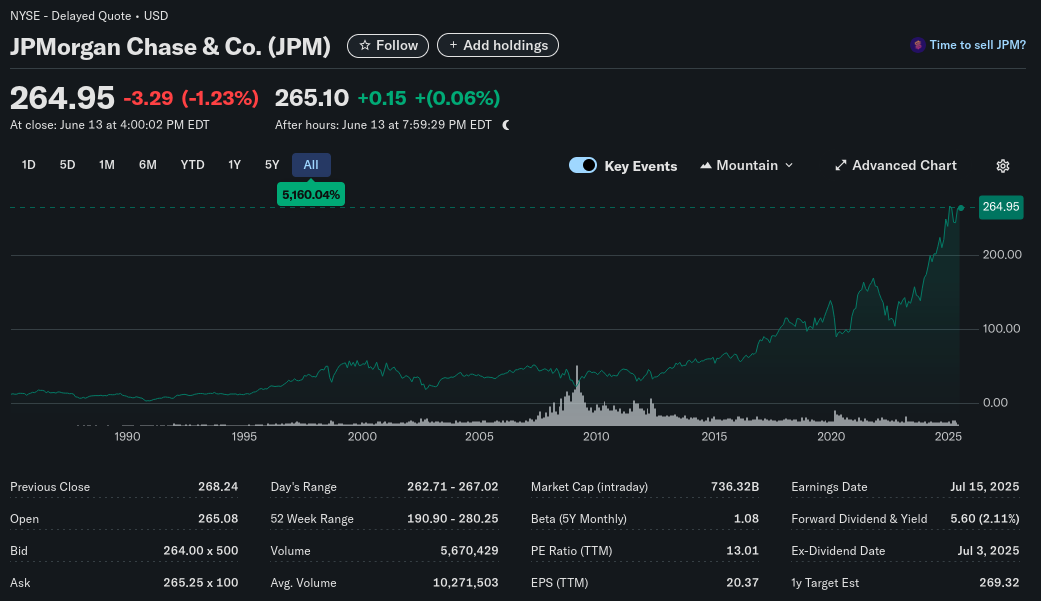Image resolution: width=1041 pixels, height=601 pixels.
Task: Click the -3.29 (-1.23%) change text
Action: point(191,98)
